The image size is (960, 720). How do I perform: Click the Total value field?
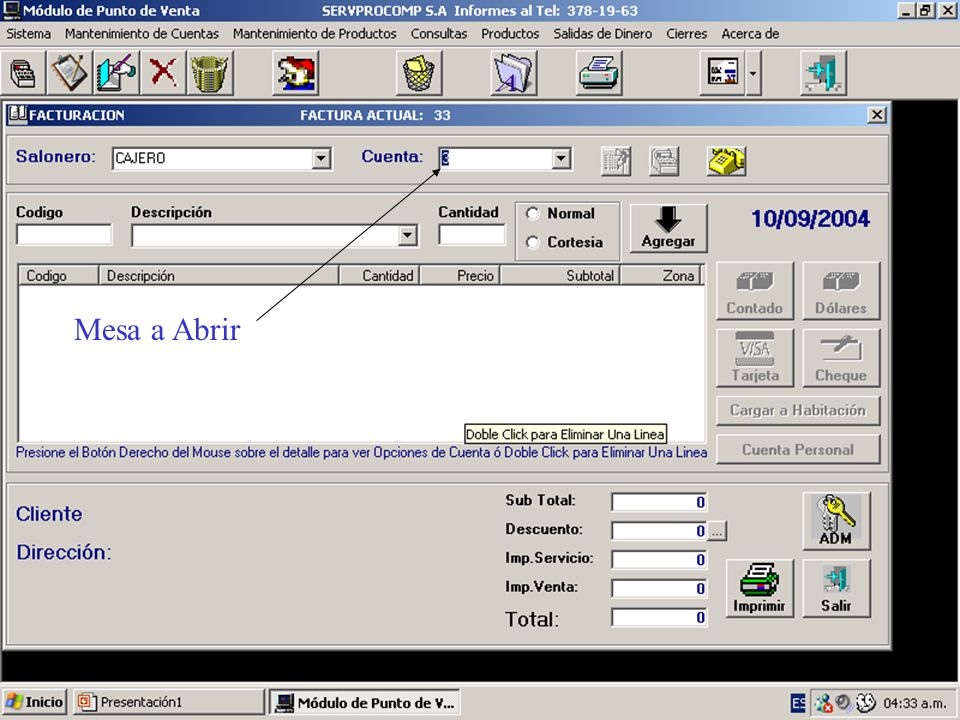(x=659, y=617)
